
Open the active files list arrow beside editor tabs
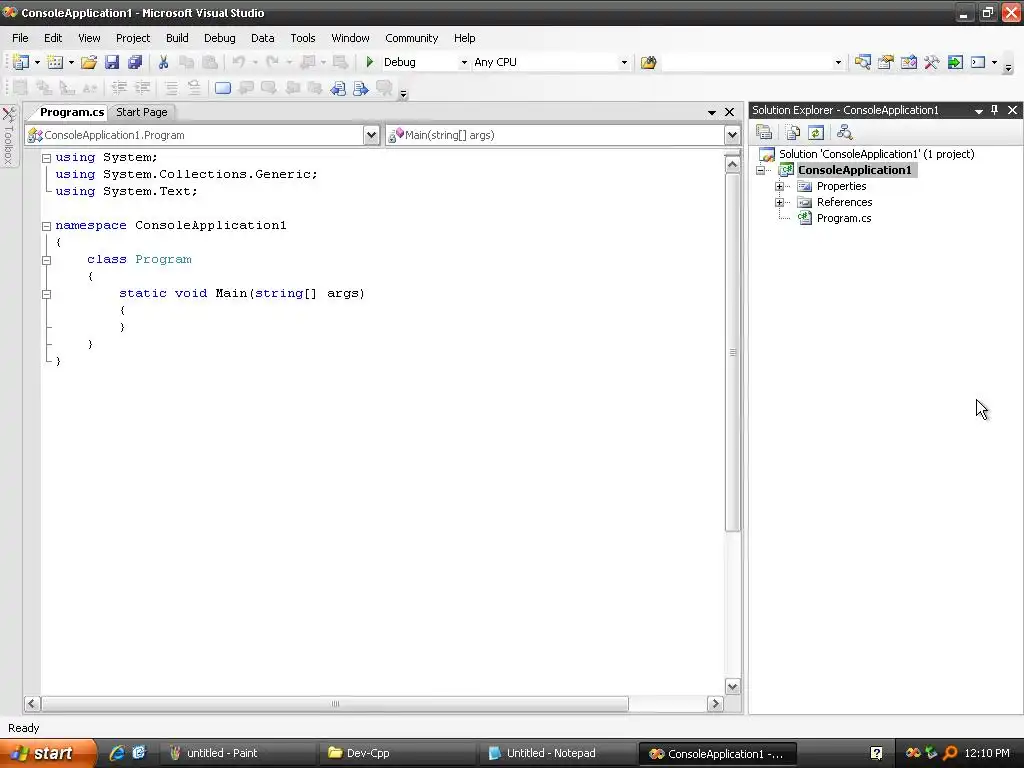tap(712, 112)
